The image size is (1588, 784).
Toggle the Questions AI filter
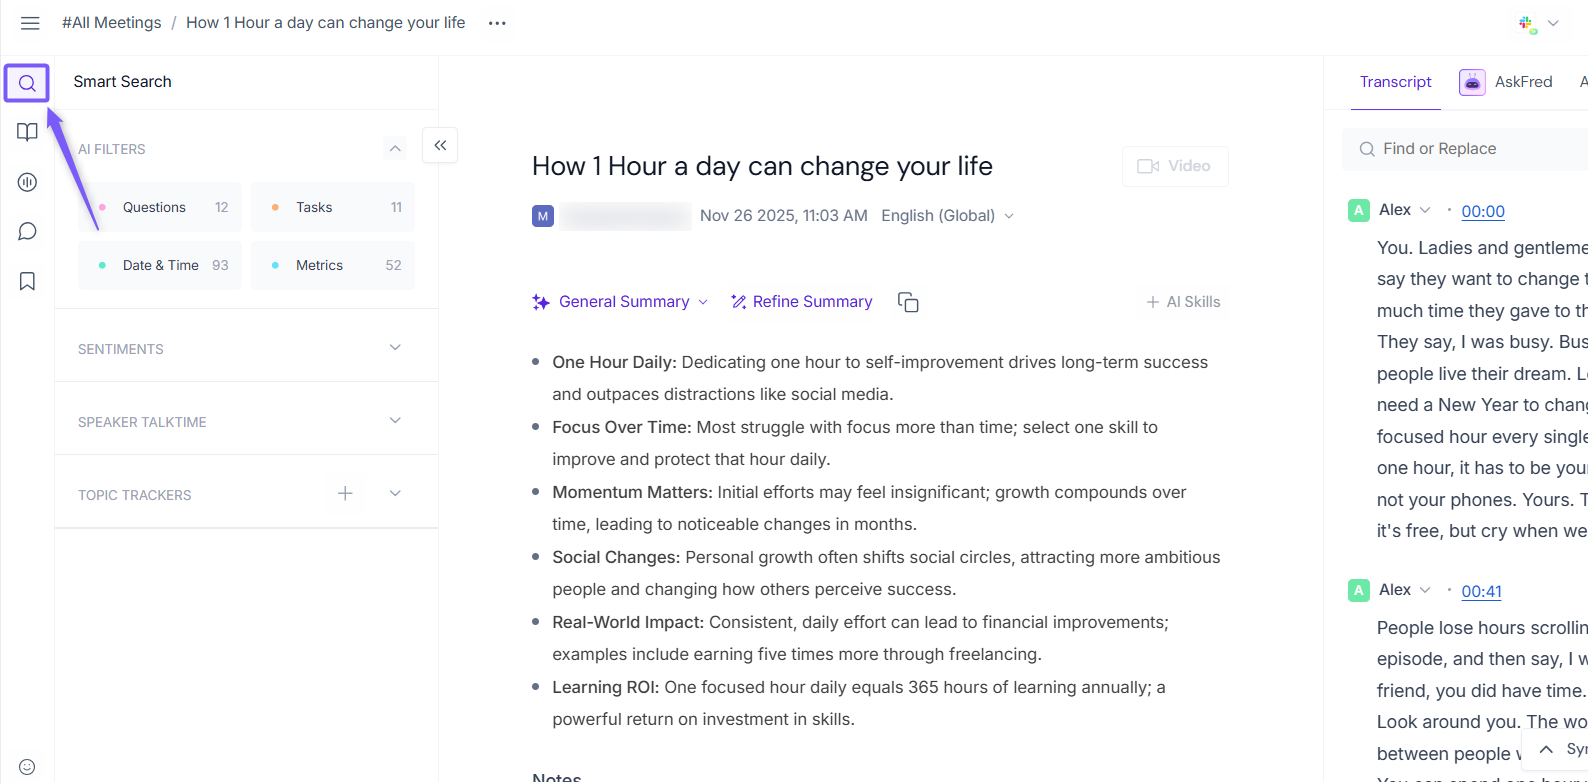[x=160, y=208]
